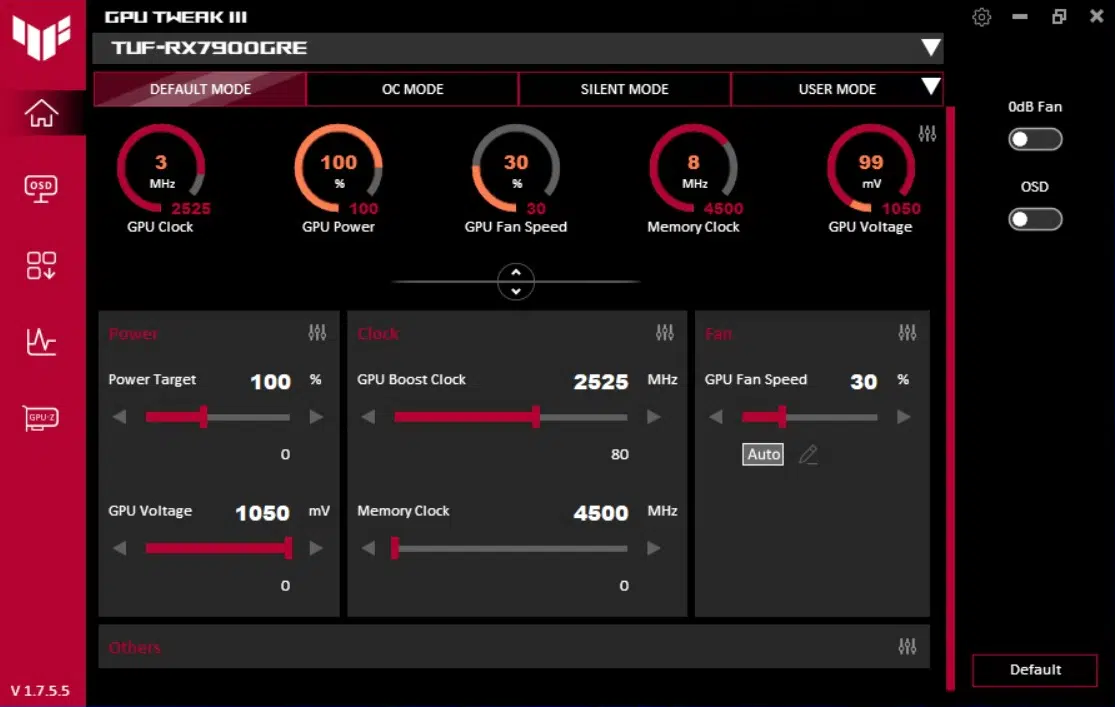
Task: Decrease GPU Fan Speed with left arrow
Action: 715,417
